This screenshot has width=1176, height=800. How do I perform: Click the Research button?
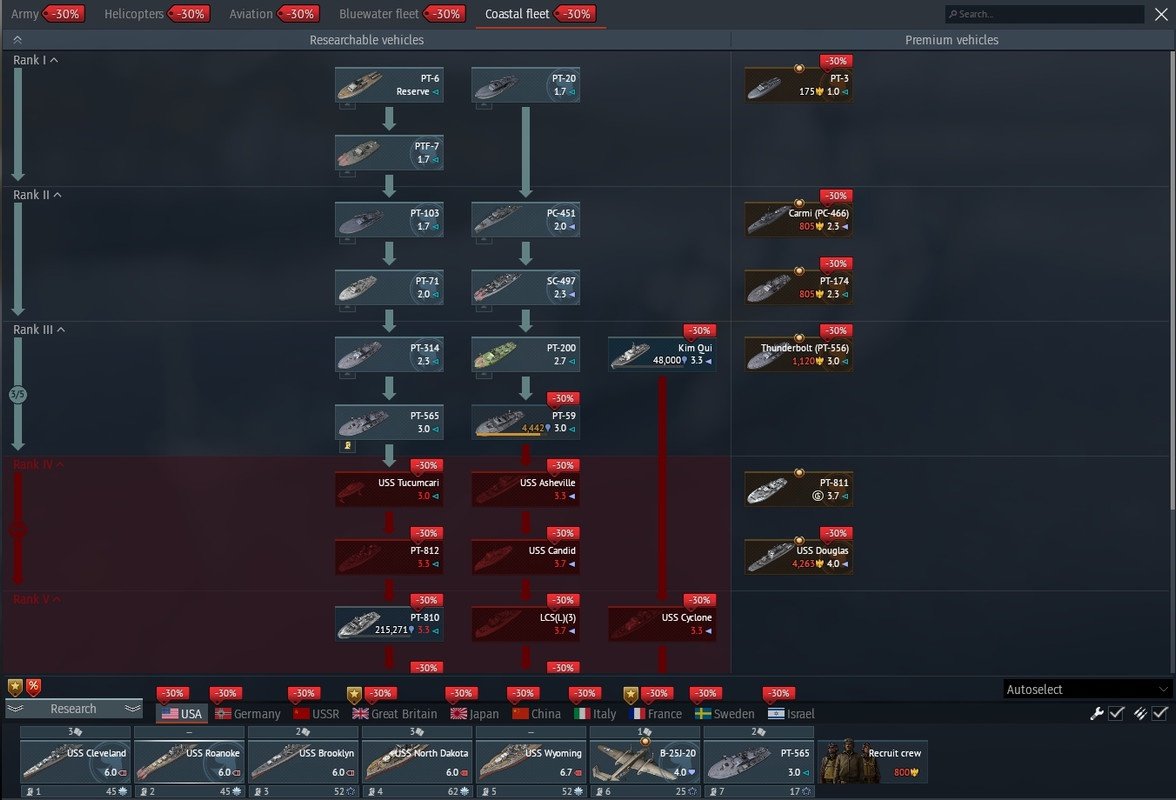click(x=74, y=709)
